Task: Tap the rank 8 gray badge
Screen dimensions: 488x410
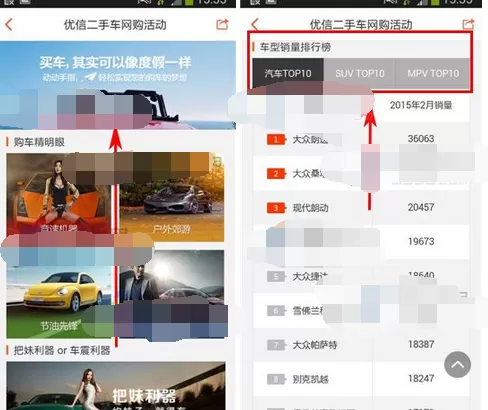Action: 276,379
